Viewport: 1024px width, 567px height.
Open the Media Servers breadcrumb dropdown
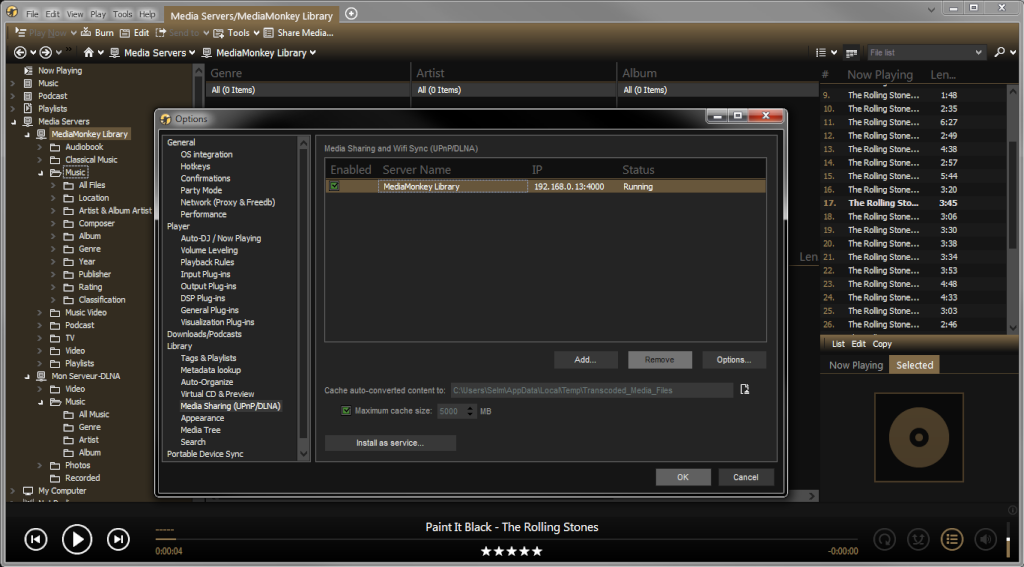click(x=192, y=53)
